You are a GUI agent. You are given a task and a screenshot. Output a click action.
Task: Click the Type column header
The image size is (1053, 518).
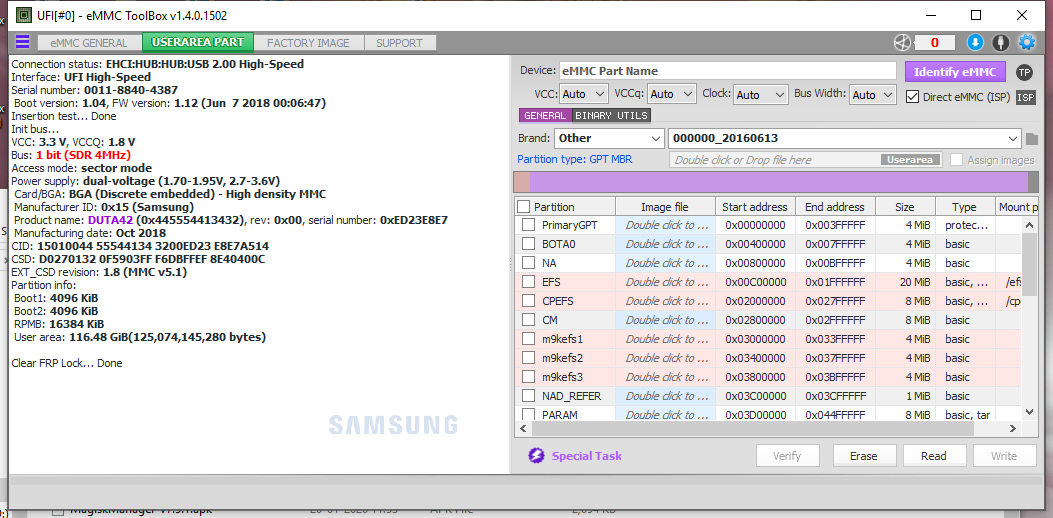(x=964, y=207)
